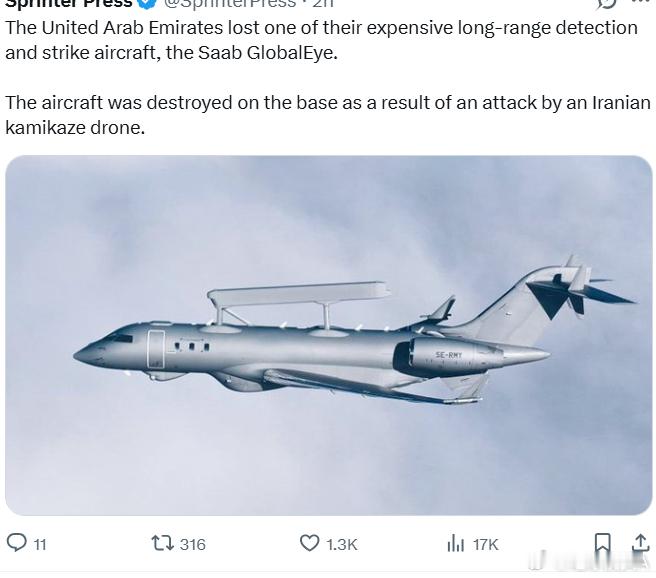Open the post's 2h timestamp

[323, 4]
